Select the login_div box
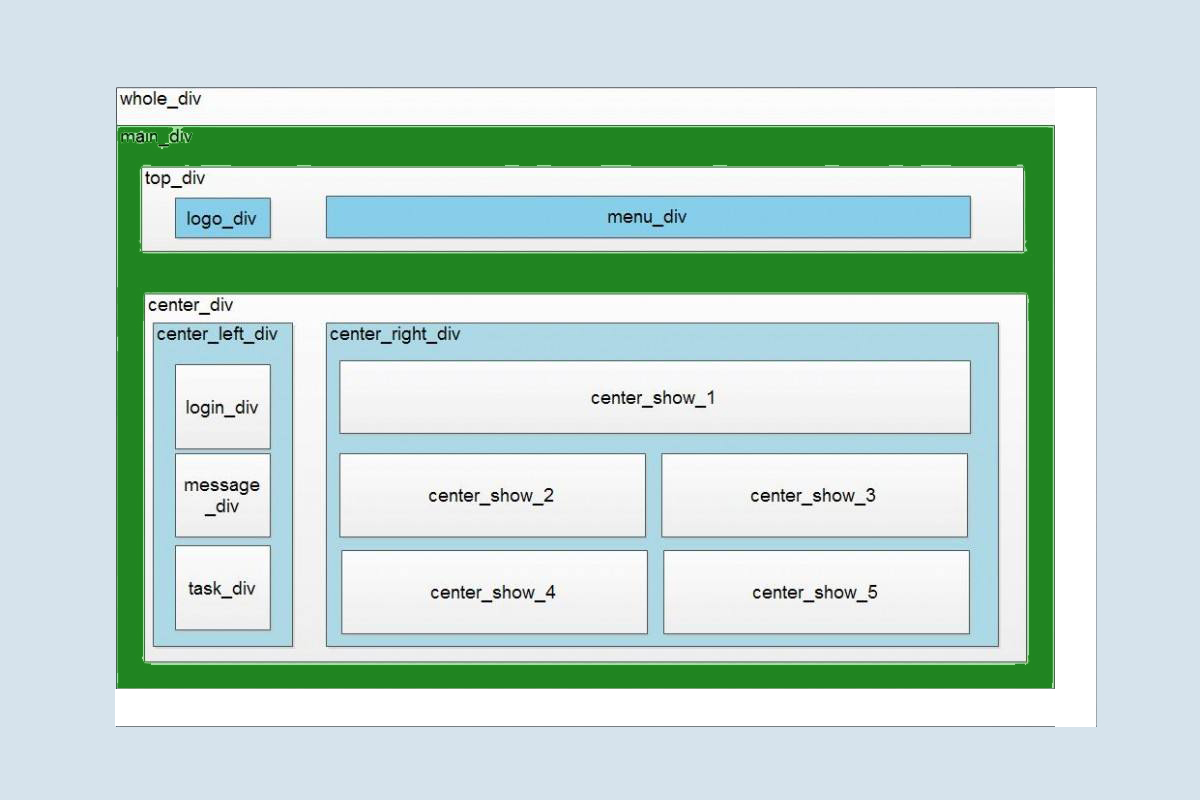 click(x=222, y=406)
